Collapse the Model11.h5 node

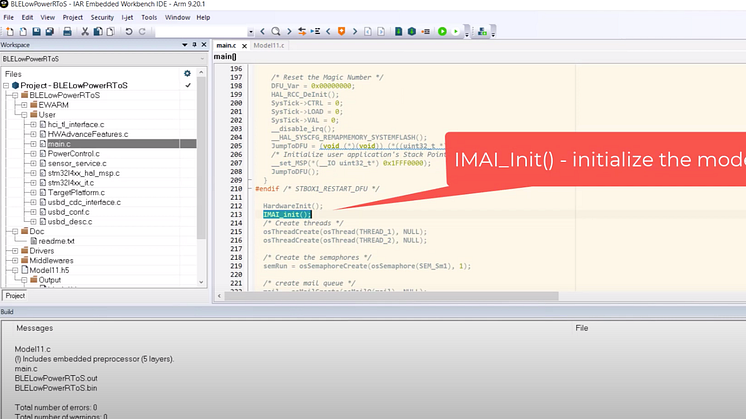[15, 270]
